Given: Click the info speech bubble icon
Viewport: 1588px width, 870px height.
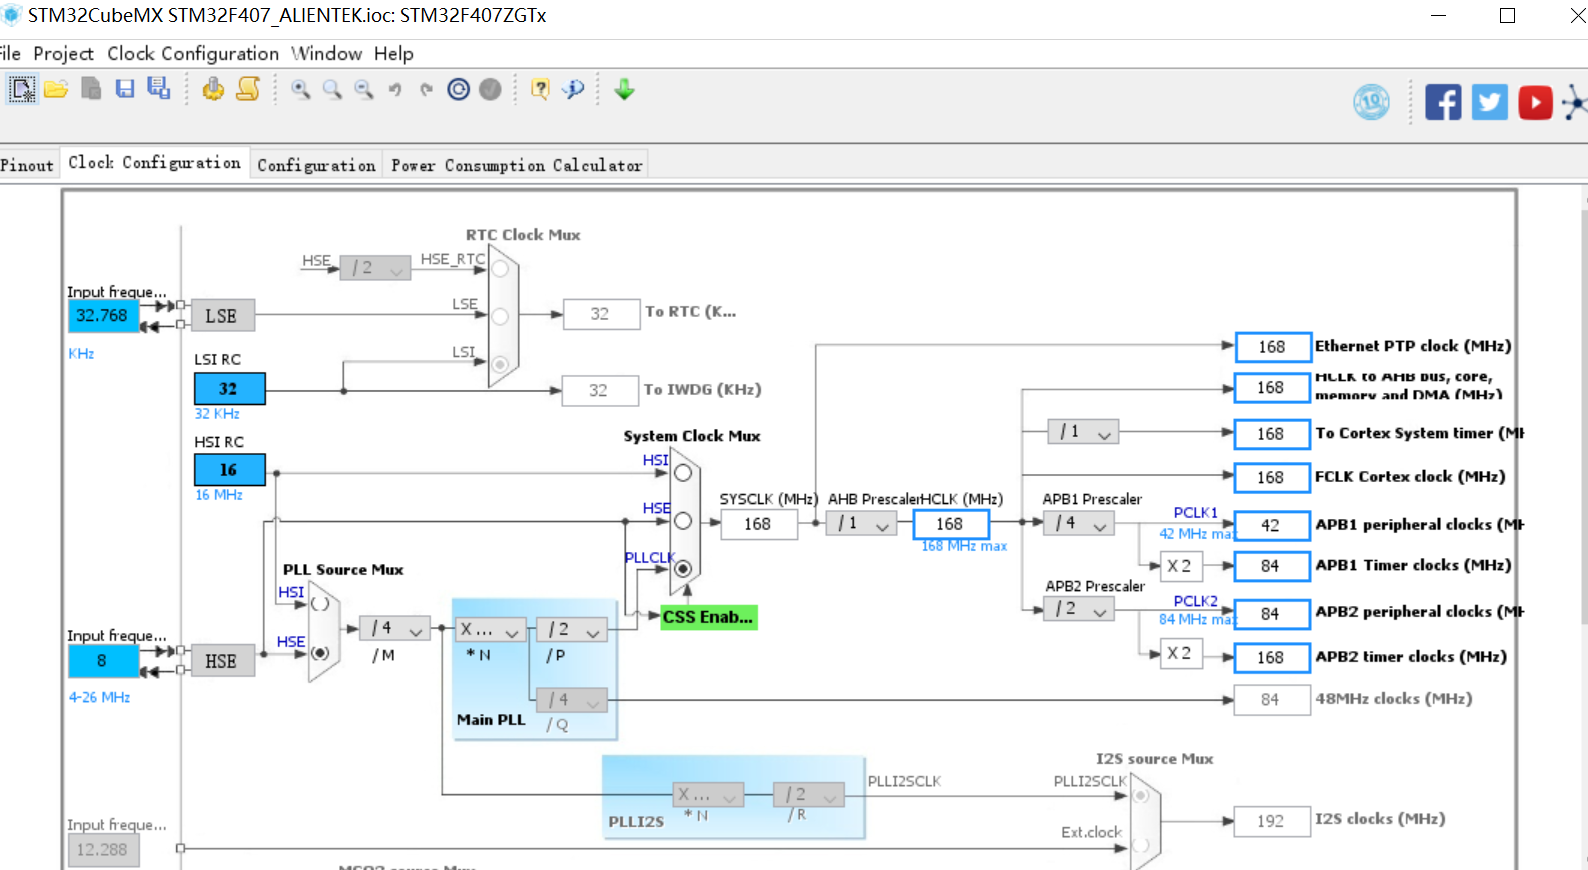Looking at the screenshot, I should coord(573,89).
